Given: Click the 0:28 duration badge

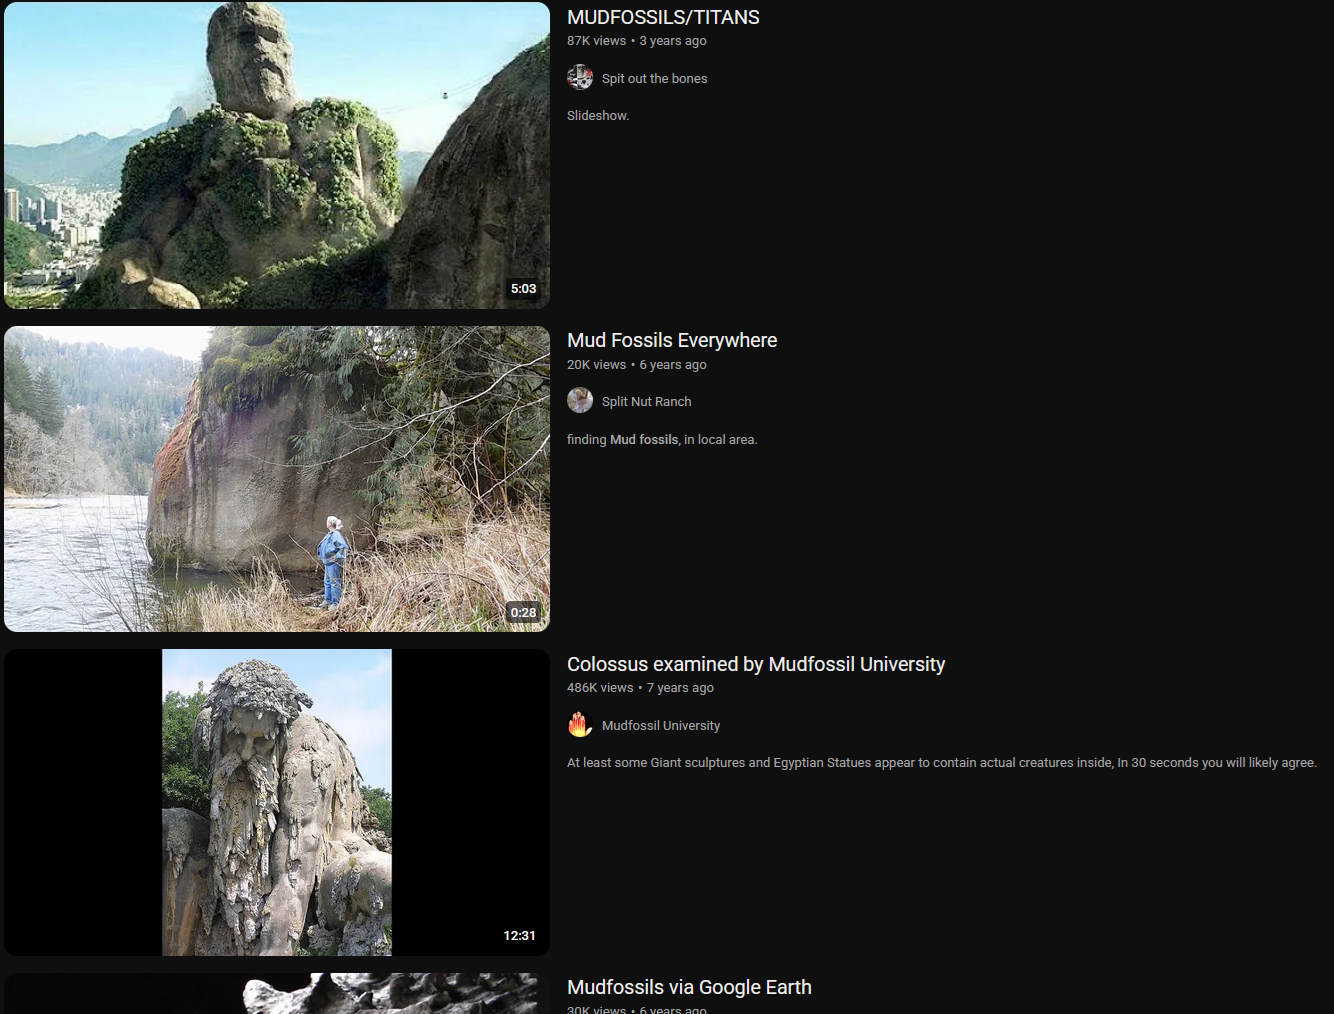Looking at the screenshot, I should (x=523, y=612).
